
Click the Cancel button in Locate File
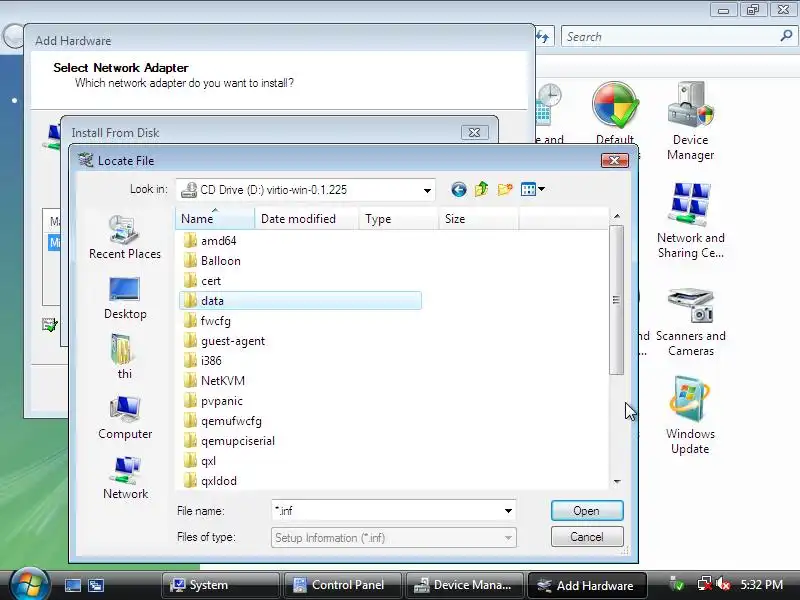coord(587,537)
